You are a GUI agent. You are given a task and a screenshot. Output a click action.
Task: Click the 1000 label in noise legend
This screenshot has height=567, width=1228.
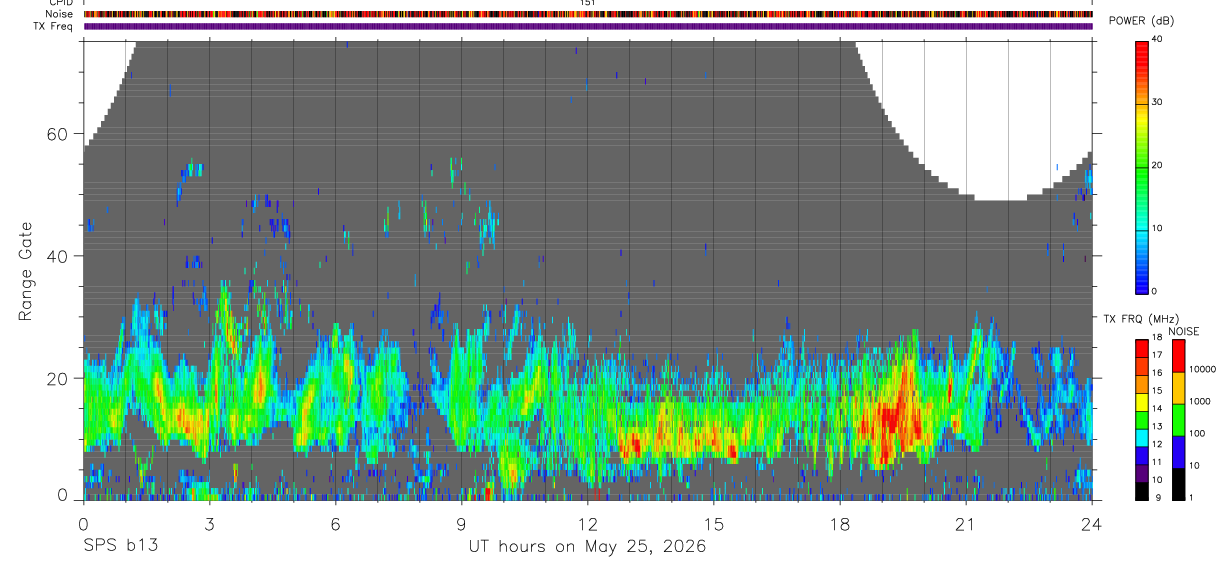point(1199,401)
